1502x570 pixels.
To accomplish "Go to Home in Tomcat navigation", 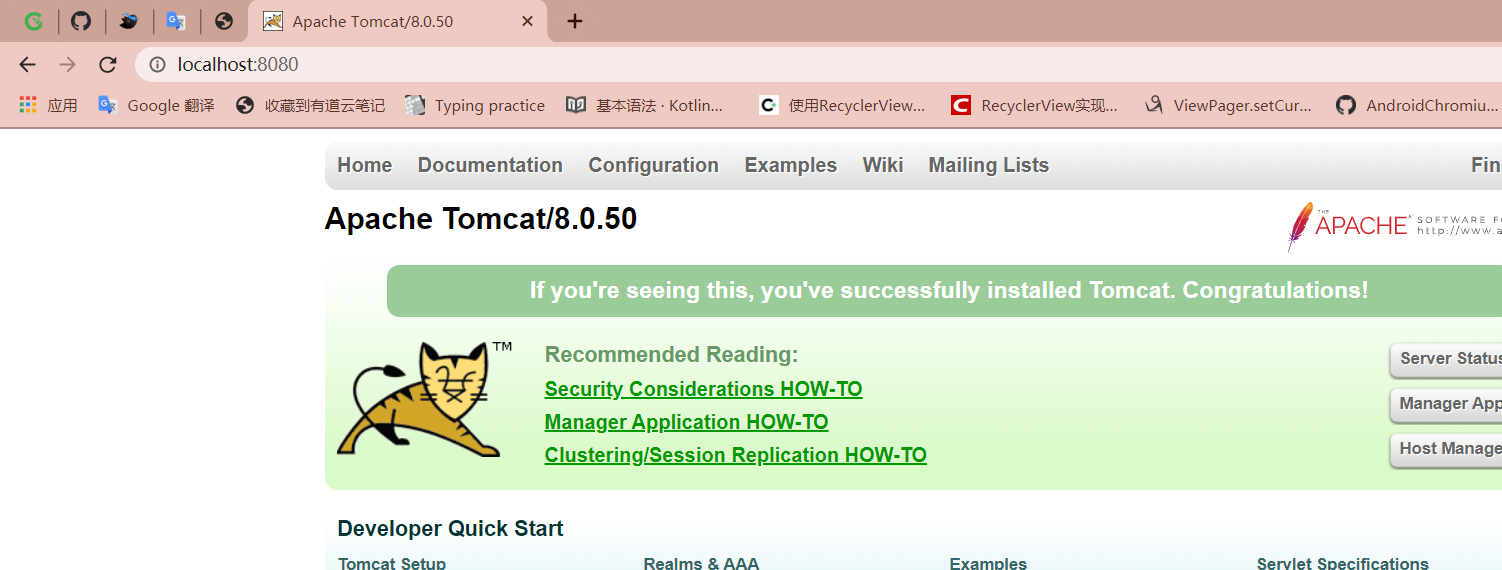I will pyautogui.click(x=365, y=165).
